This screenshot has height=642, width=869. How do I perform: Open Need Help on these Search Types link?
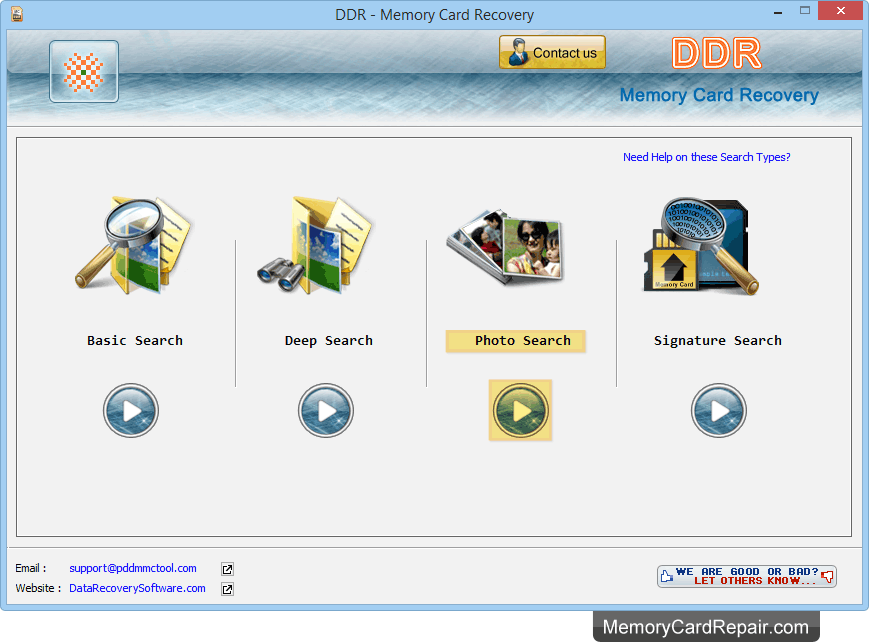[706, 157]
